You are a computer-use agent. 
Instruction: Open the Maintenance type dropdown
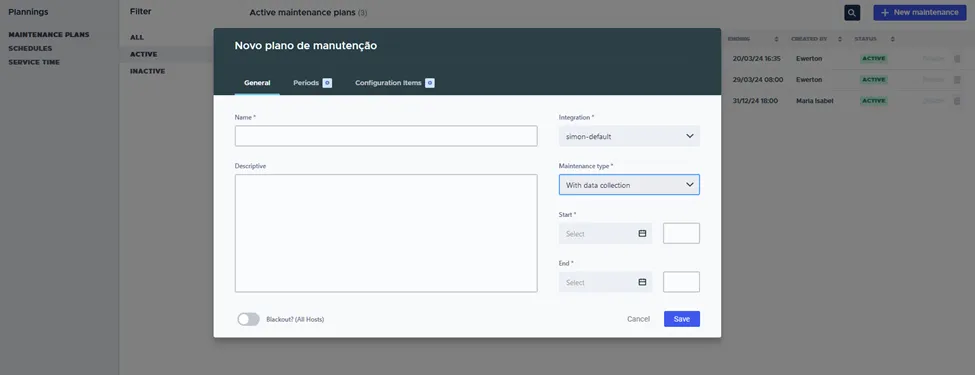(x=629, y=185)
